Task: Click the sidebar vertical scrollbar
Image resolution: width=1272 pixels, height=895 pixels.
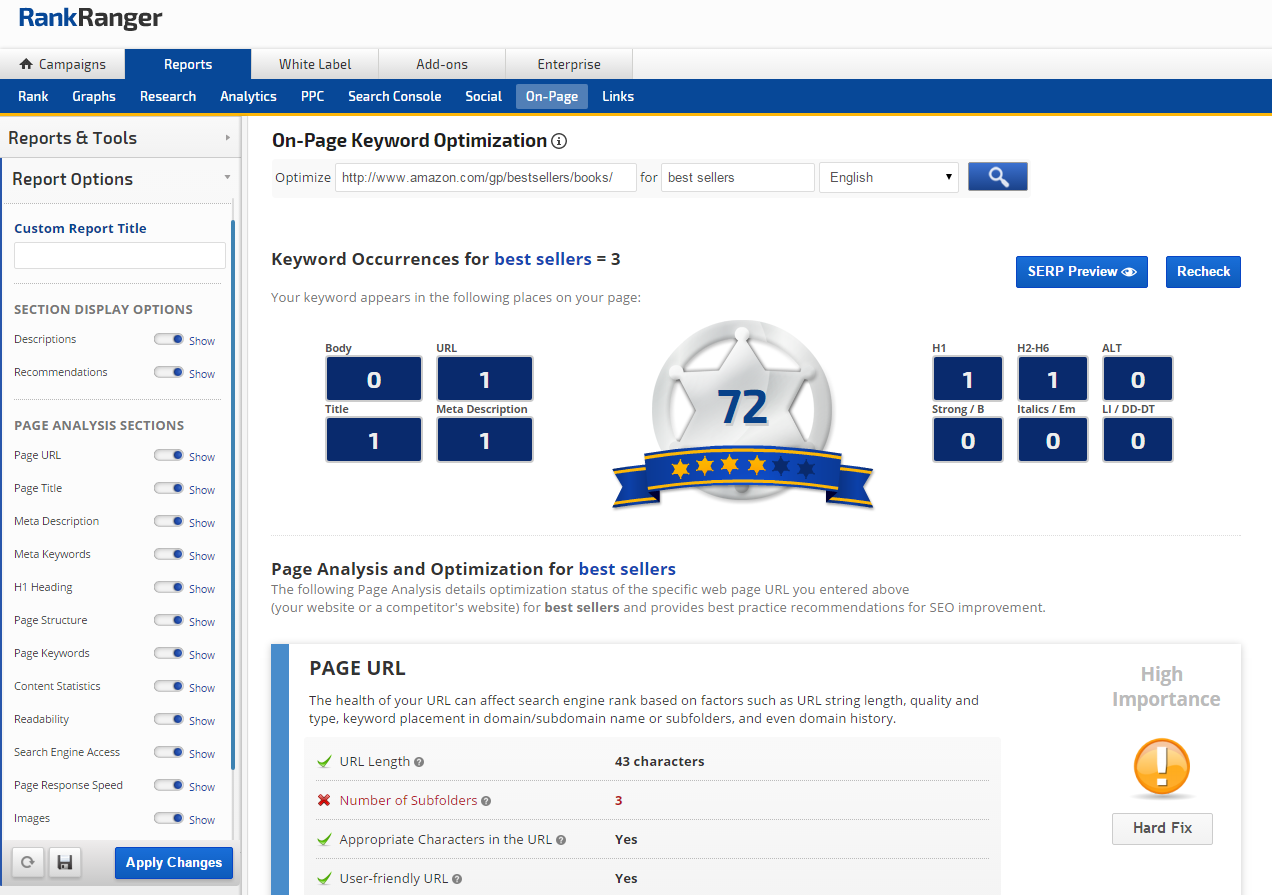Action: point(233,500)
